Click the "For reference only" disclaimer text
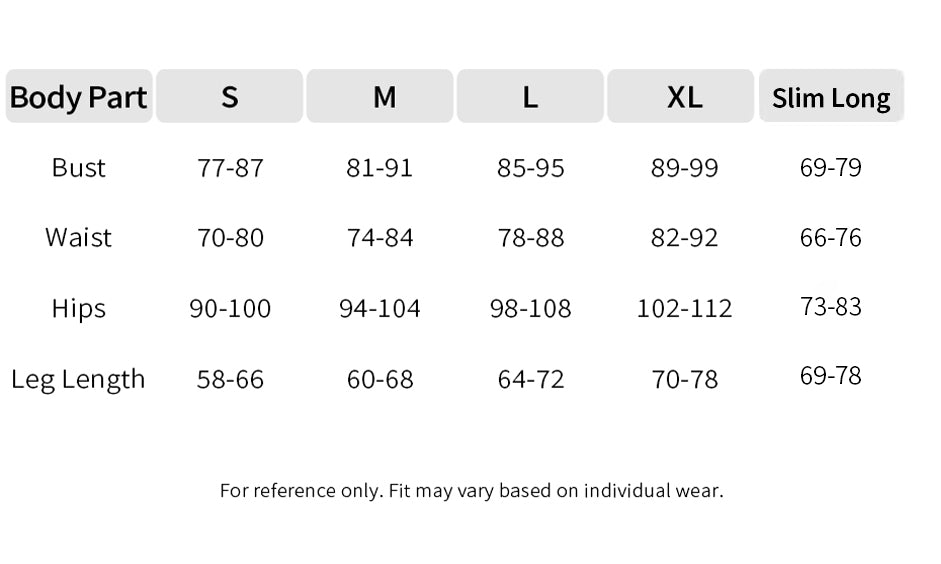 click(471, 490)
